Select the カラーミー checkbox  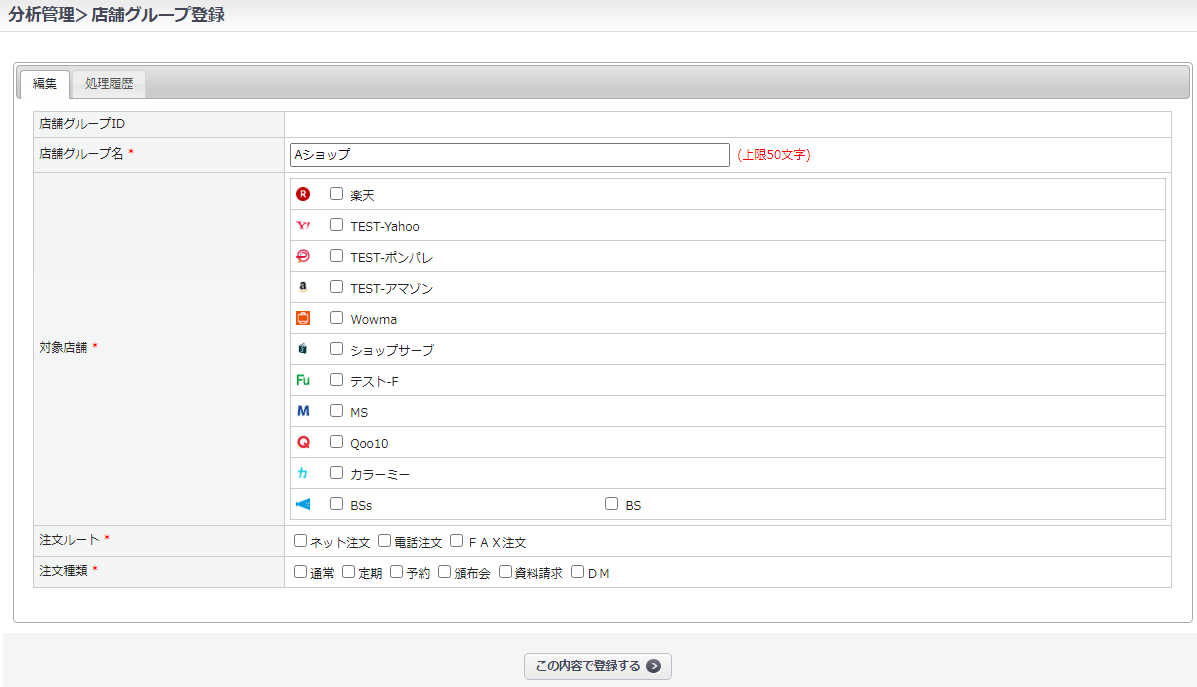click(337, 473)
